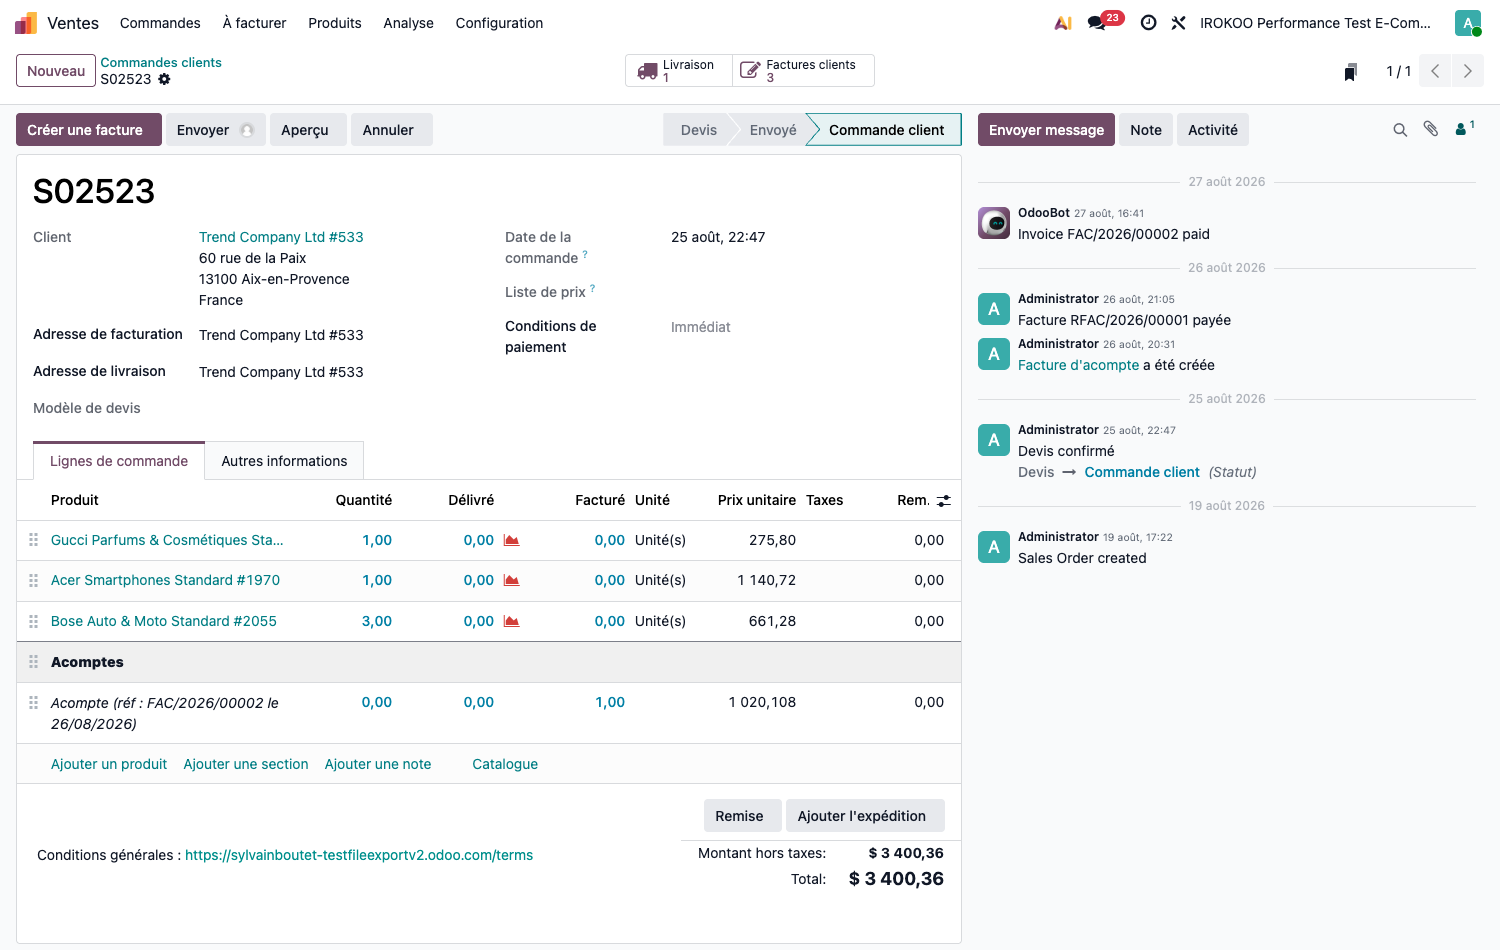Click the bookmark icon near pager

tap(1351, 71)
